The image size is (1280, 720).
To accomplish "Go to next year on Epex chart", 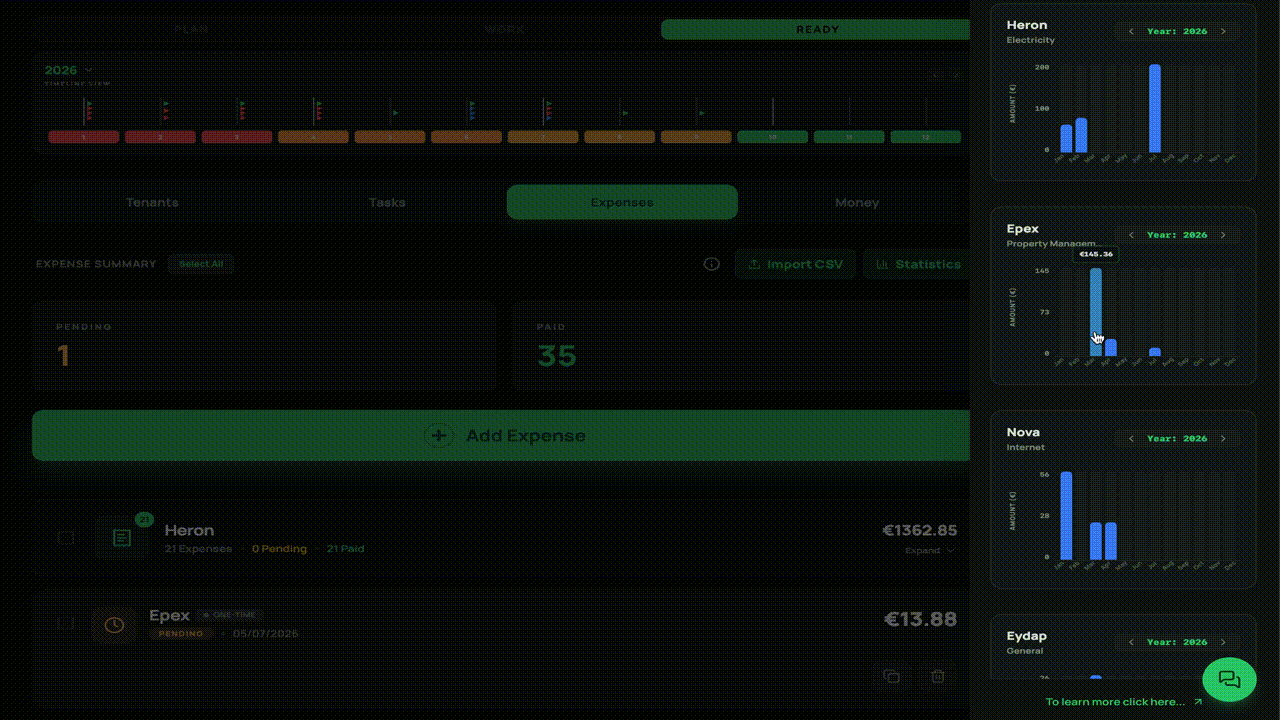I will pos(1223,235).
